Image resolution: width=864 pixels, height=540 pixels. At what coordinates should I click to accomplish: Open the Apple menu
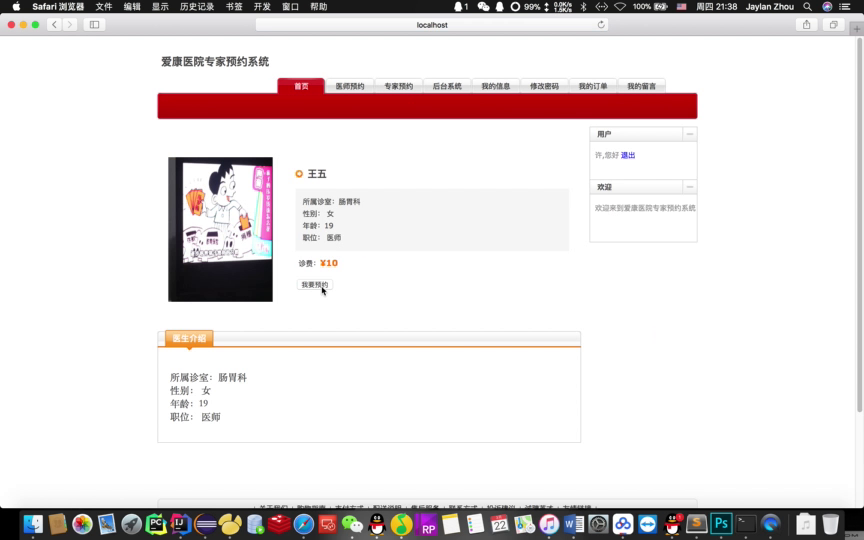pos(16,7)
